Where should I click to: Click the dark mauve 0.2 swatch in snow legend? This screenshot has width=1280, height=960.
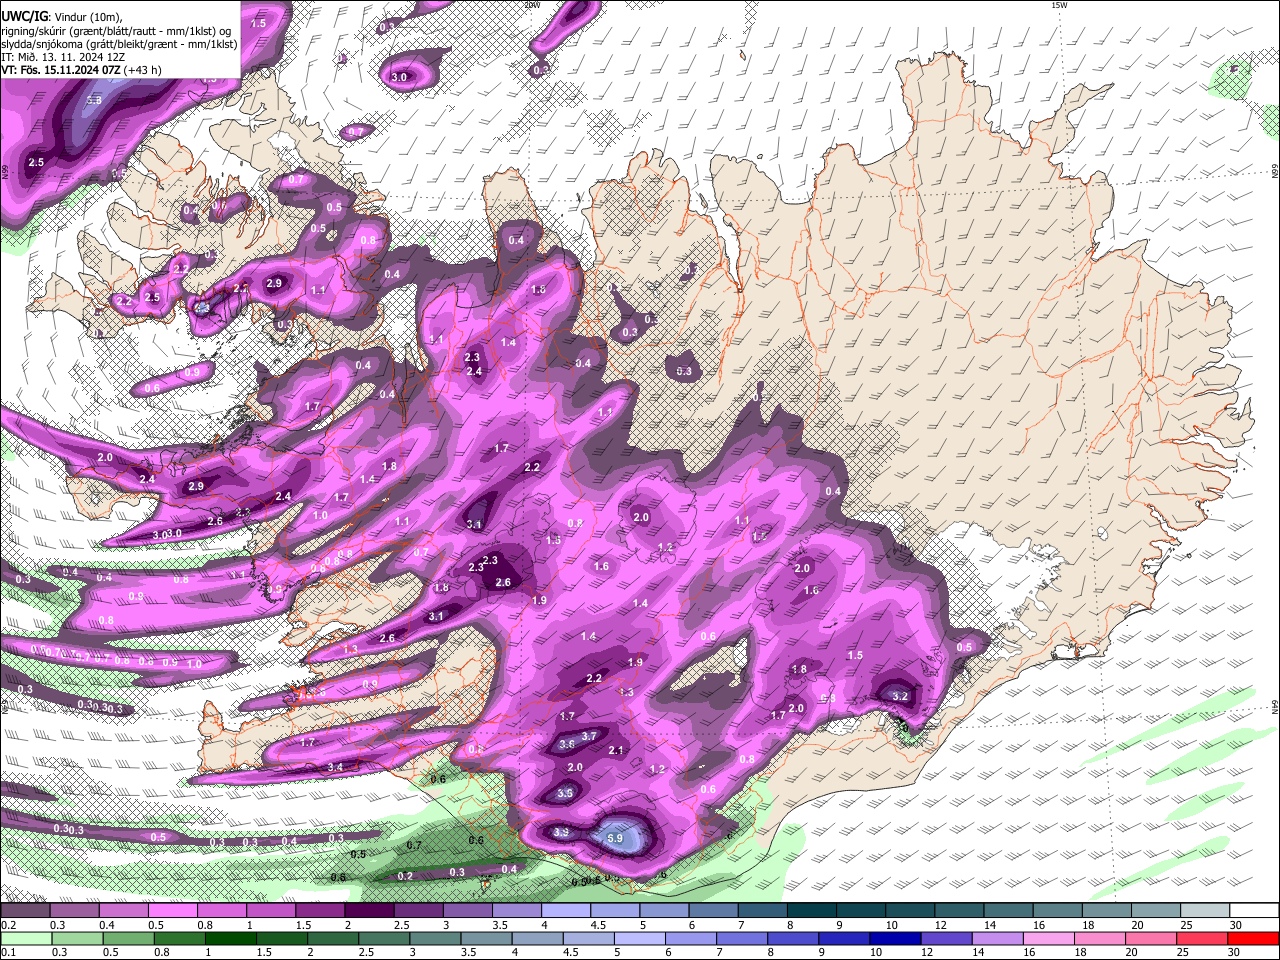click(25, 910)
